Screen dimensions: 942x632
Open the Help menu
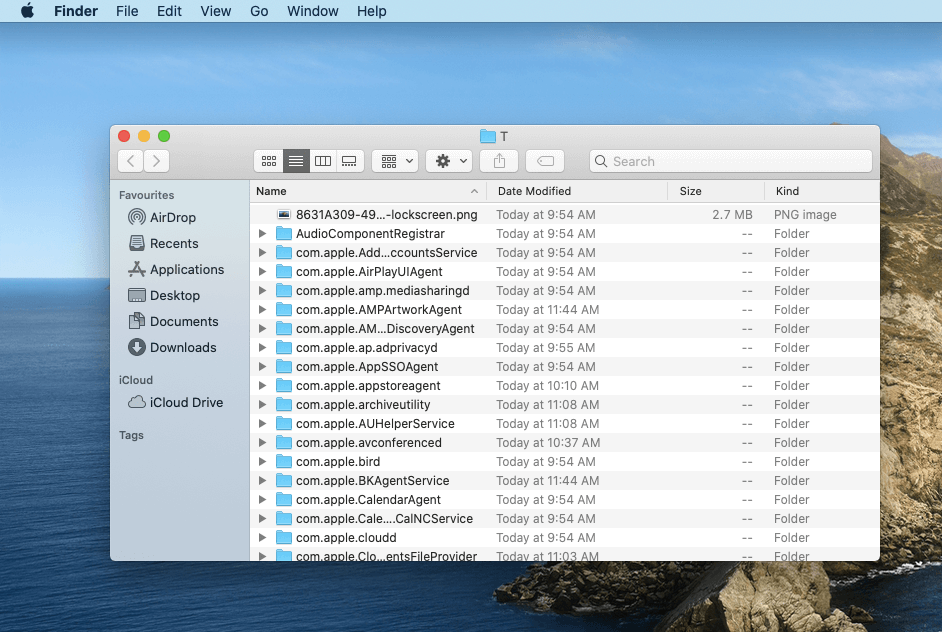(371, 11)
